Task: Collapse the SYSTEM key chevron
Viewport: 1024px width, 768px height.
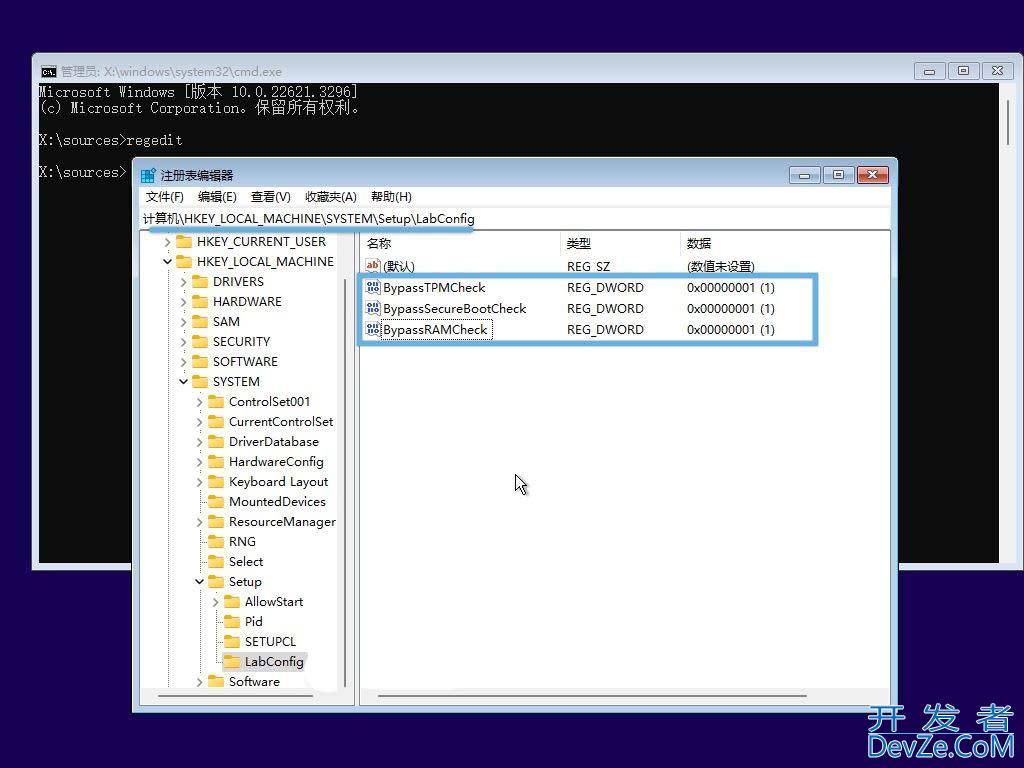Action: [x=184, y=381]
